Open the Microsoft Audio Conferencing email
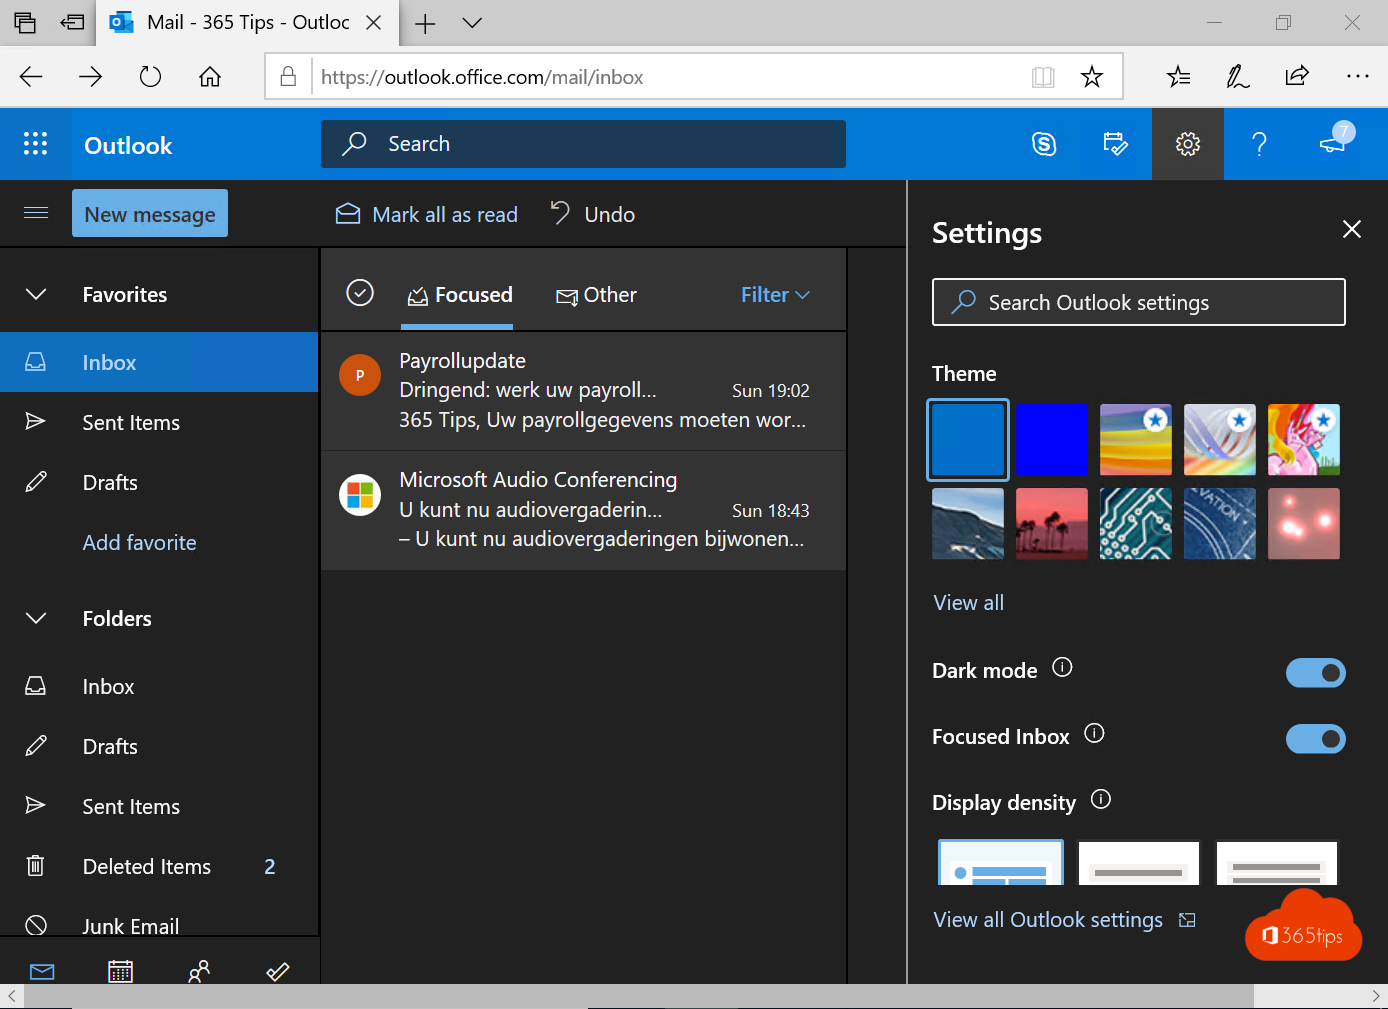 click(x=584, y=511)
